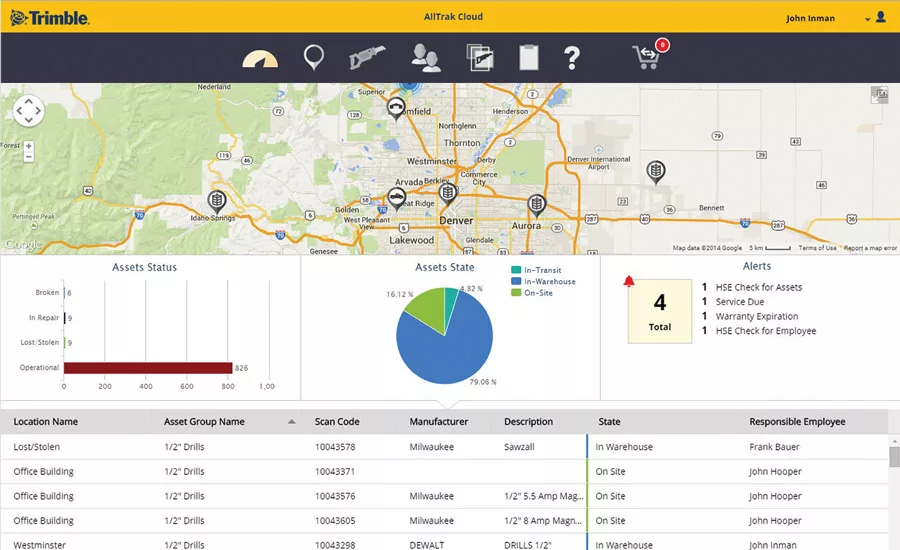Screen dimensions: 900x550
Task: Select the Lost/Stolen location row
Action: point(444,447)
